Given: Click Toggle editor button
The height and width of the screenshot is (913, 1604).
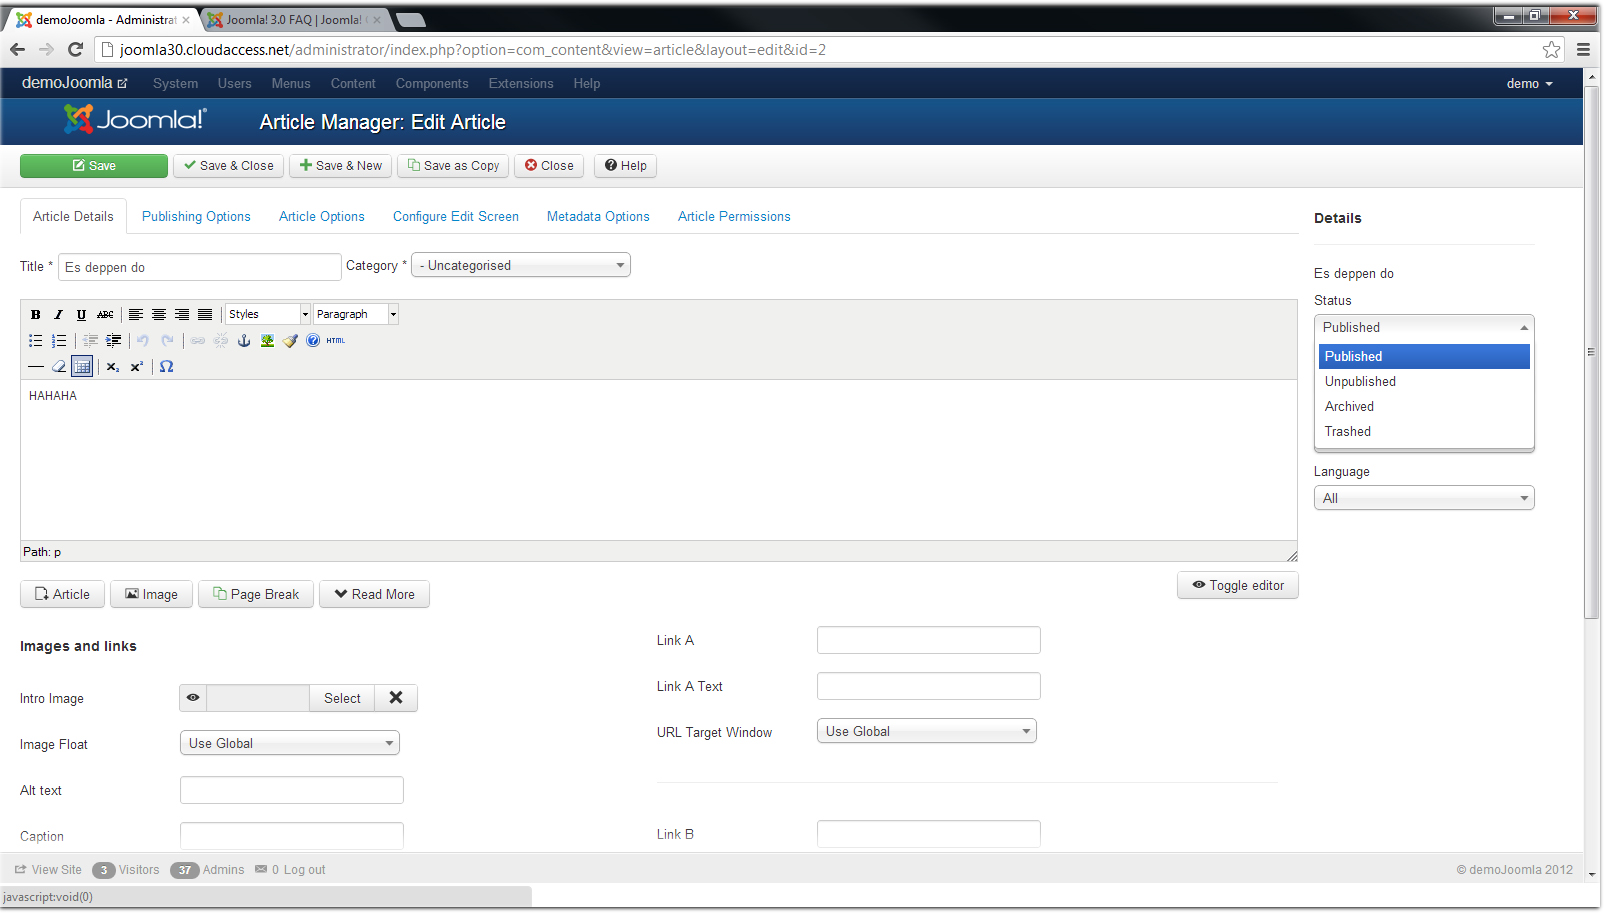Looking at the screenshot, I should coord(1238,585).
